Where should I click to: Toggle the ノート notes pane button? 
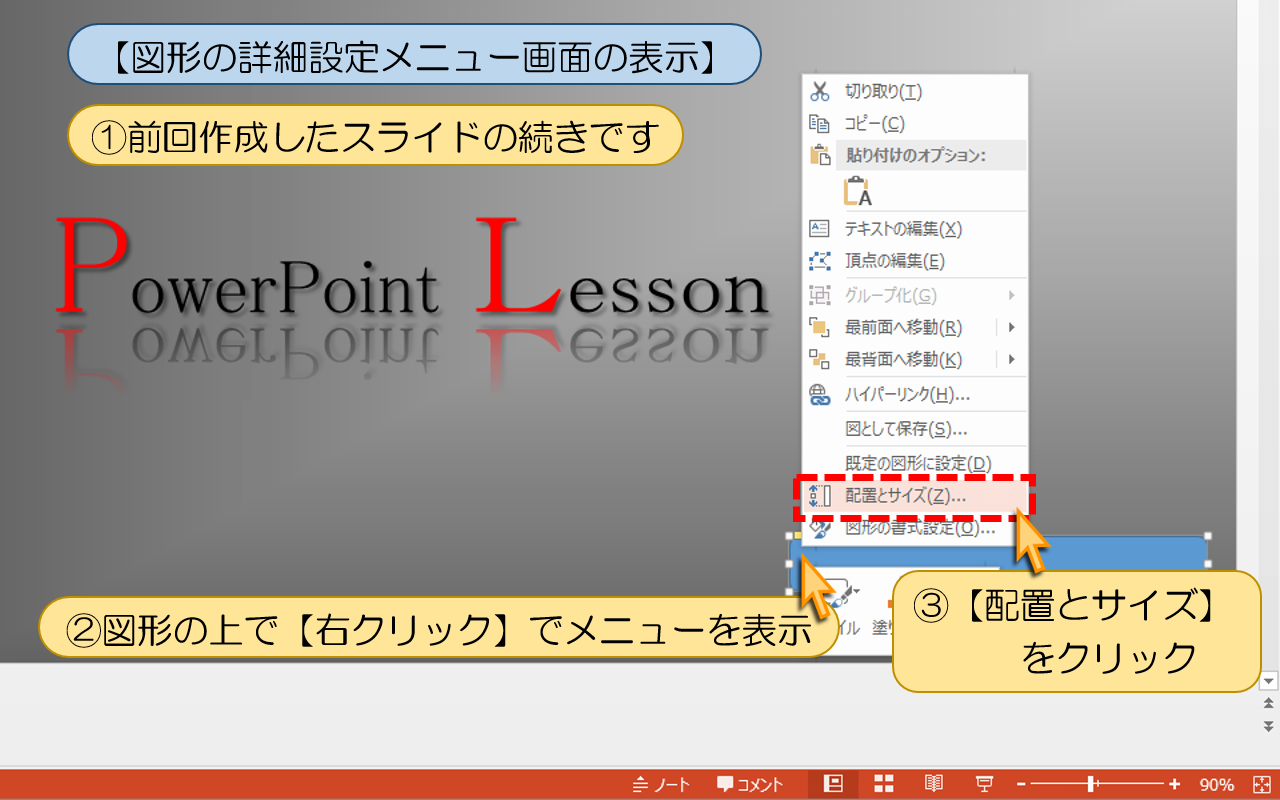(x=661, y=785)
